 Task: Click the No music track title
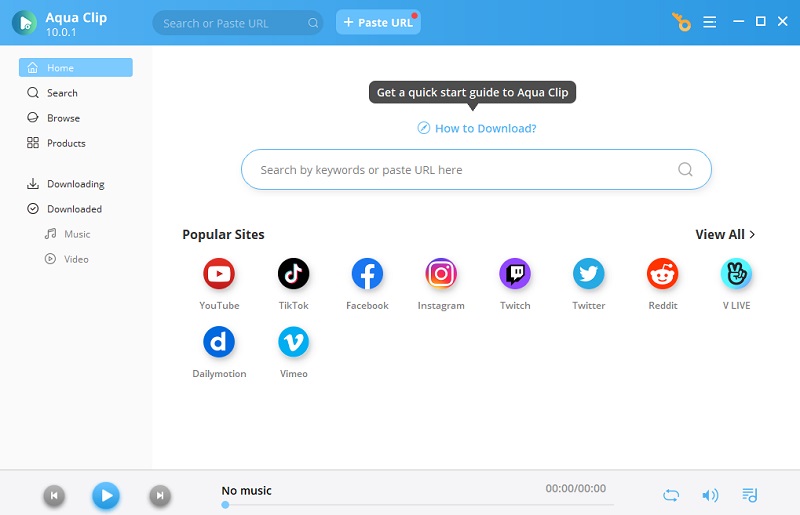pyautogui.click(x=246, y=491)
